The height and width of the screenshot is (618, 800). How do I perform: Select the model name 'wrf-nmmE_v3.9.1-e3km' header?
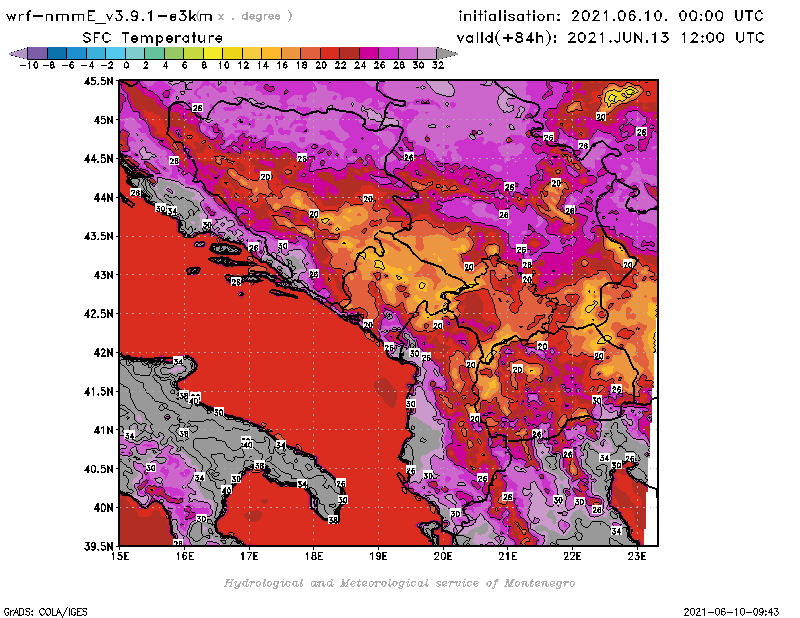tap(109, 16)
